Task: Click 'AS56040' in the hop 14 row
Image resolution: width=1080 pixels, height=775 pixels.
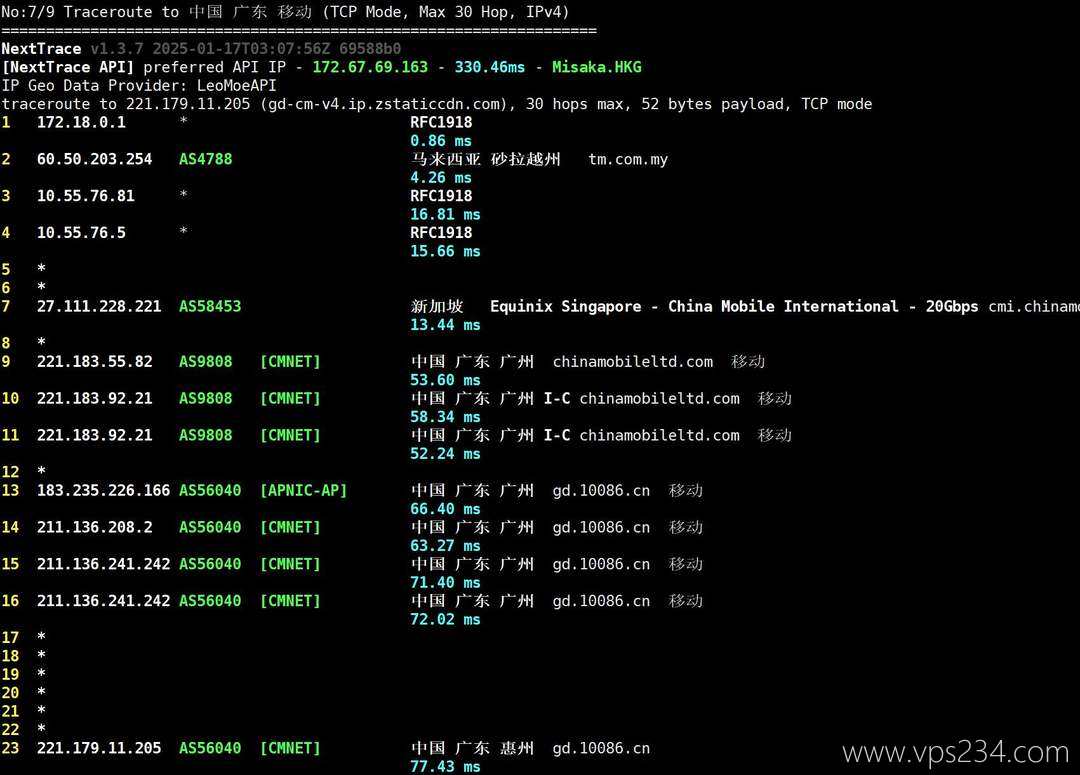Action: 210,528
